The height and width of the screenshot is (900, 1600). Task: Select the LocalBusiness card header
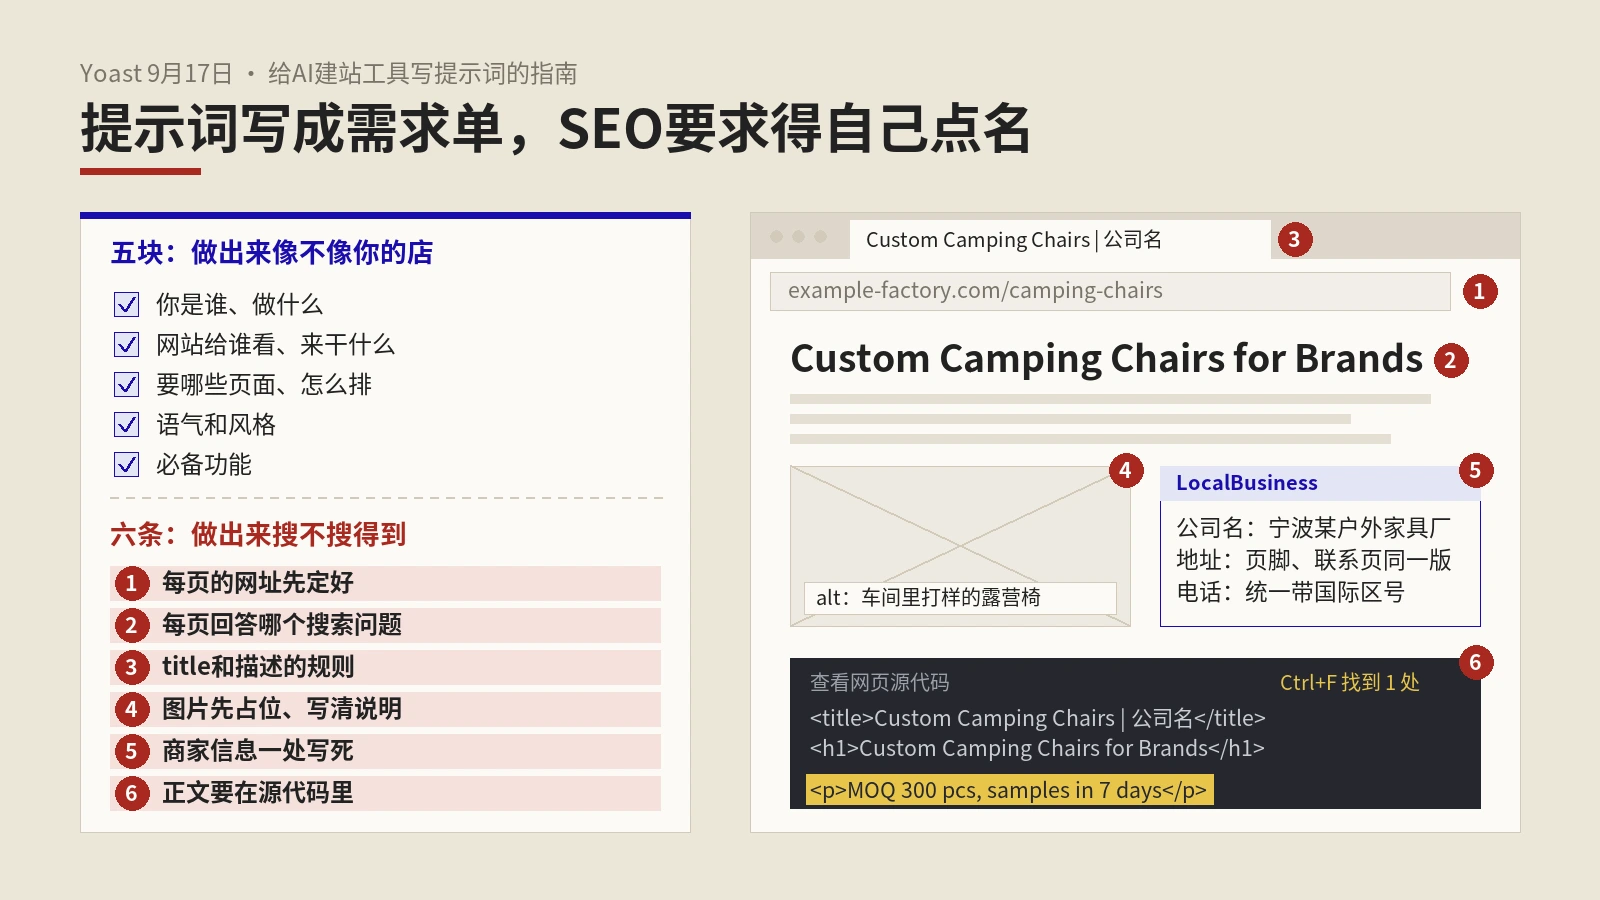1320,483
